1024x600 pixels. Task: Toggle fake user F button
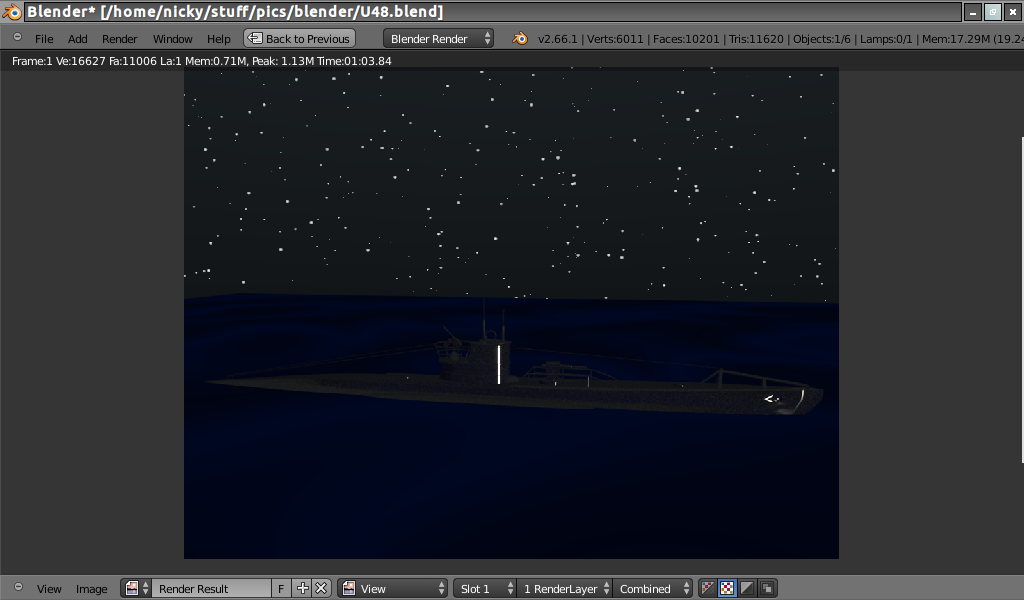[x=281, y=589]
